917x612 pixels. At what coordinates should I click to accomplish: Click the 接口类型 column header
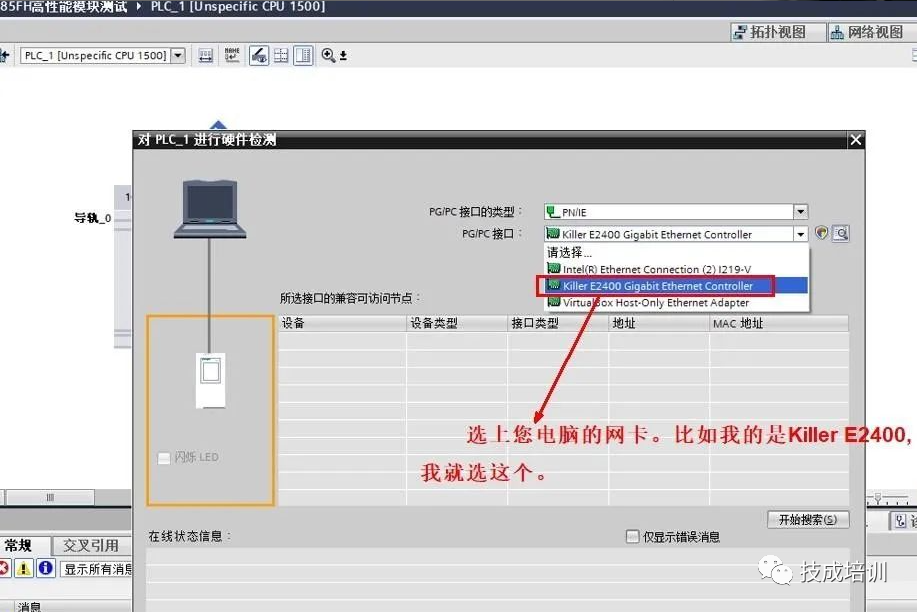pyautogui.click(x=557, y=324)
